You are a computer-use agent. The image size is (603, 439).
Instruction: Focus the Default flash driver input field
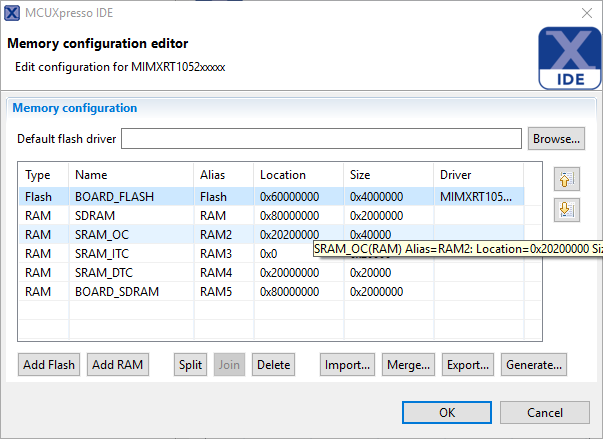321,138
